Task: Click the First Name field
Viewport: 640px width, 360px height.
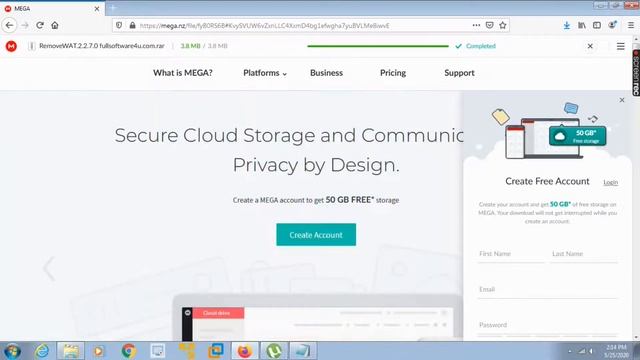Action: (511, 254)
